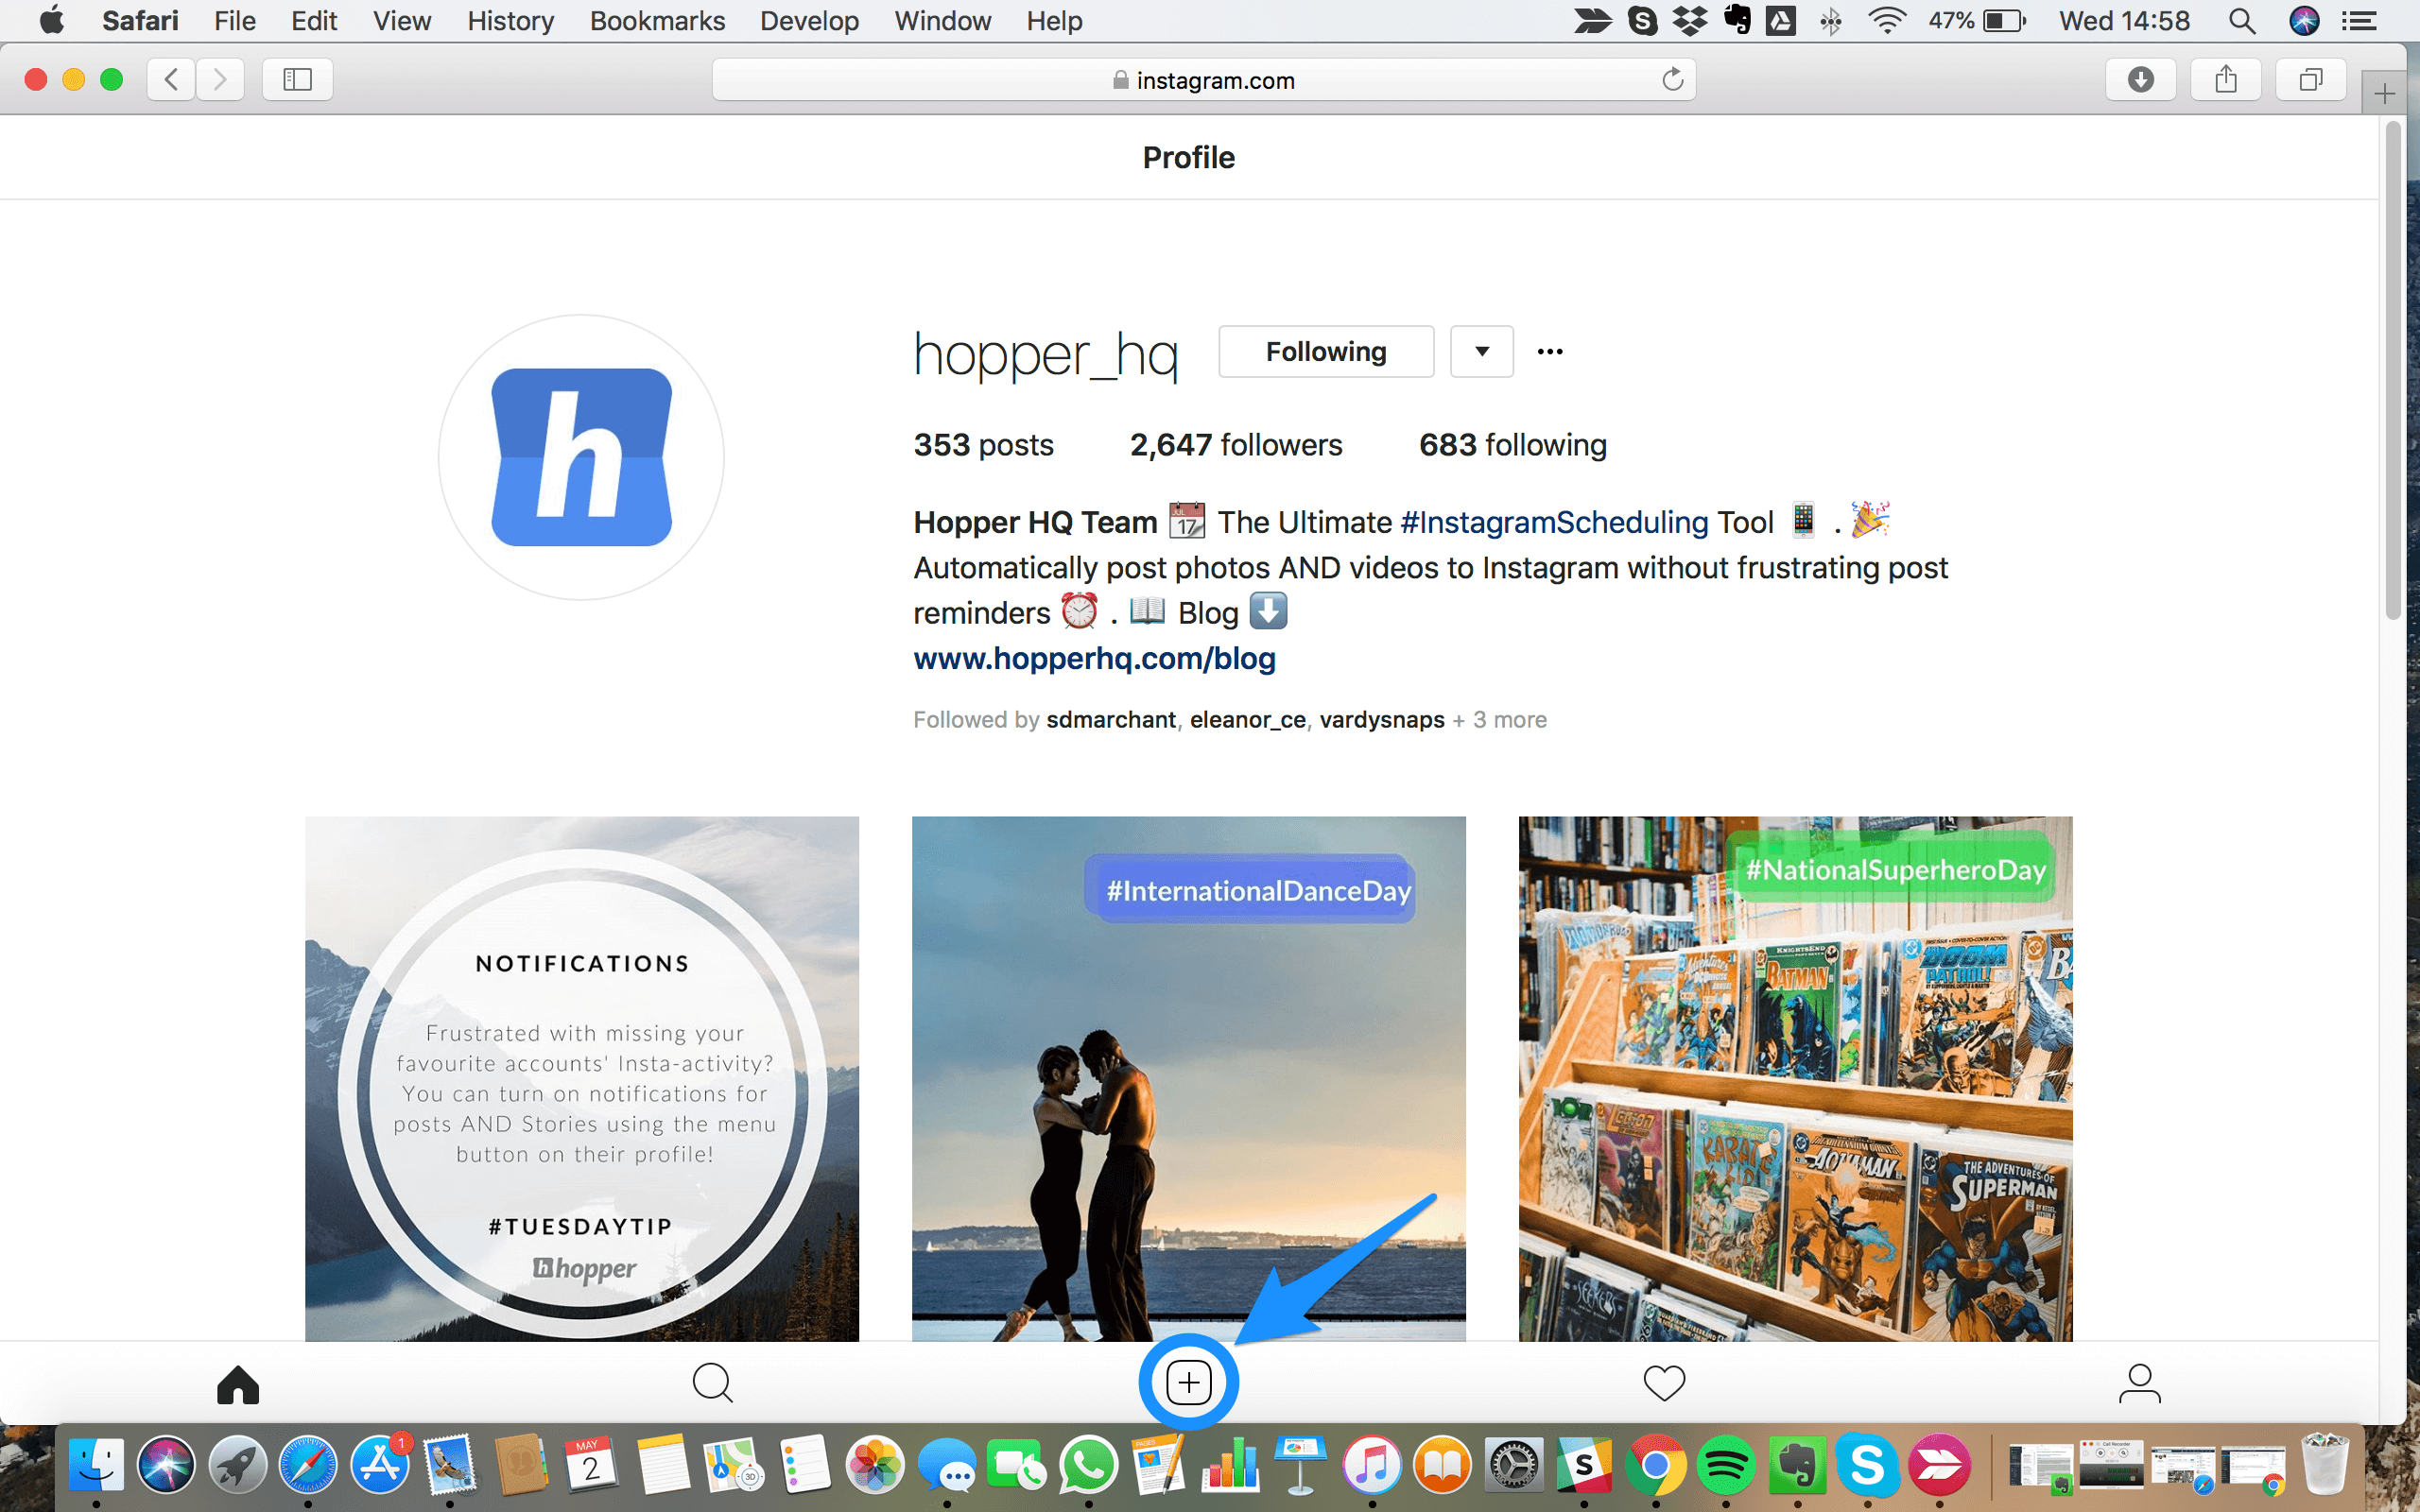The image size is (2420, 1512).
Task: Open www.hopperhq.com/blog link
Action: coord(1094,659)
